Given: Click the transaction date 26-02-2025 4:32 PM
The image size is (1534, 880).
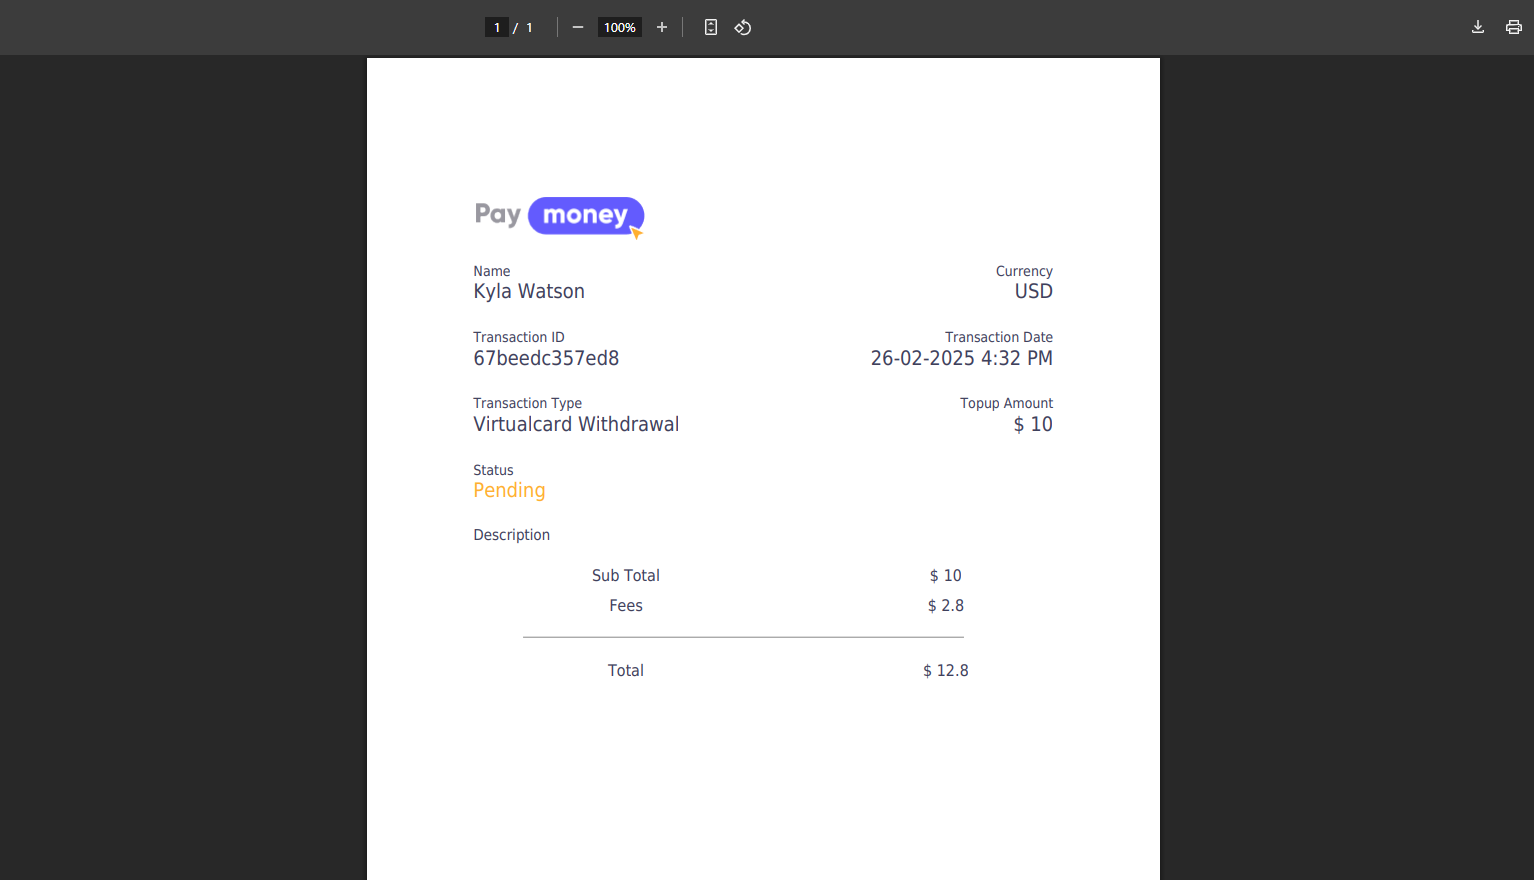Looking at the screenshot, I should 961,358.
